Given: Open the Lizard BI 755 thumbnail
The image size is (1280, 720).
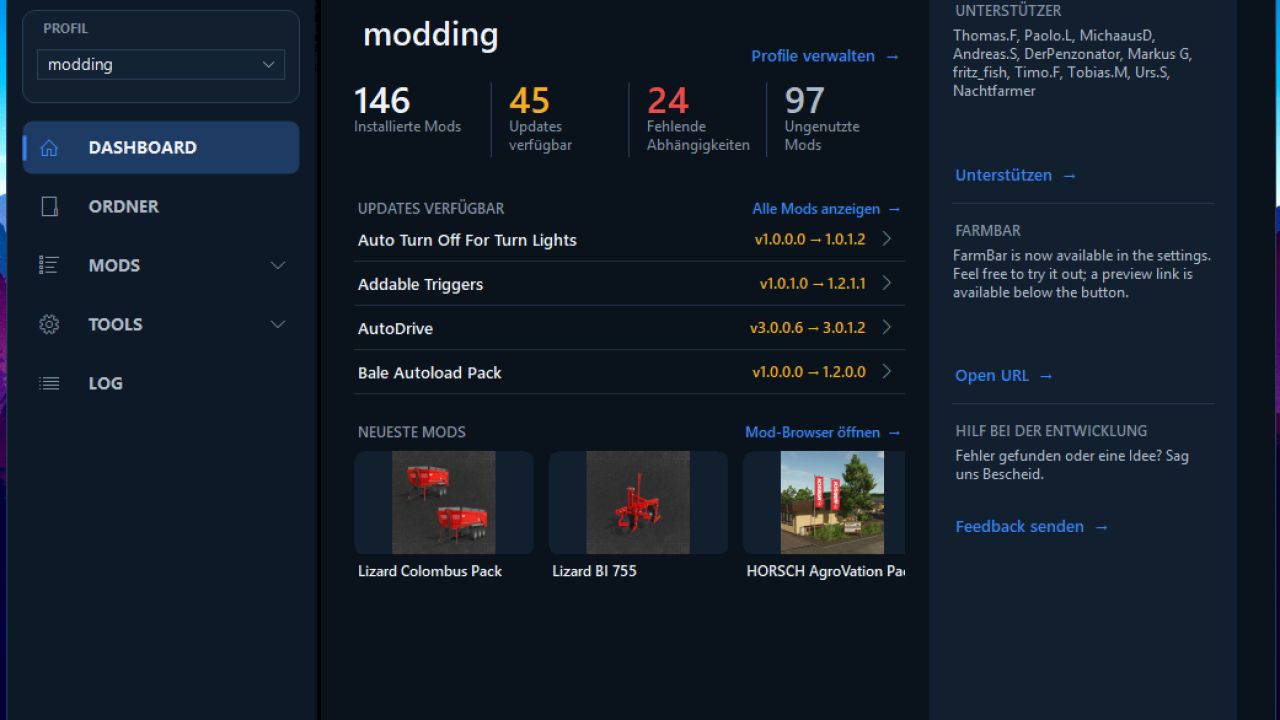Looking at the screenshot, I should 638,502.
